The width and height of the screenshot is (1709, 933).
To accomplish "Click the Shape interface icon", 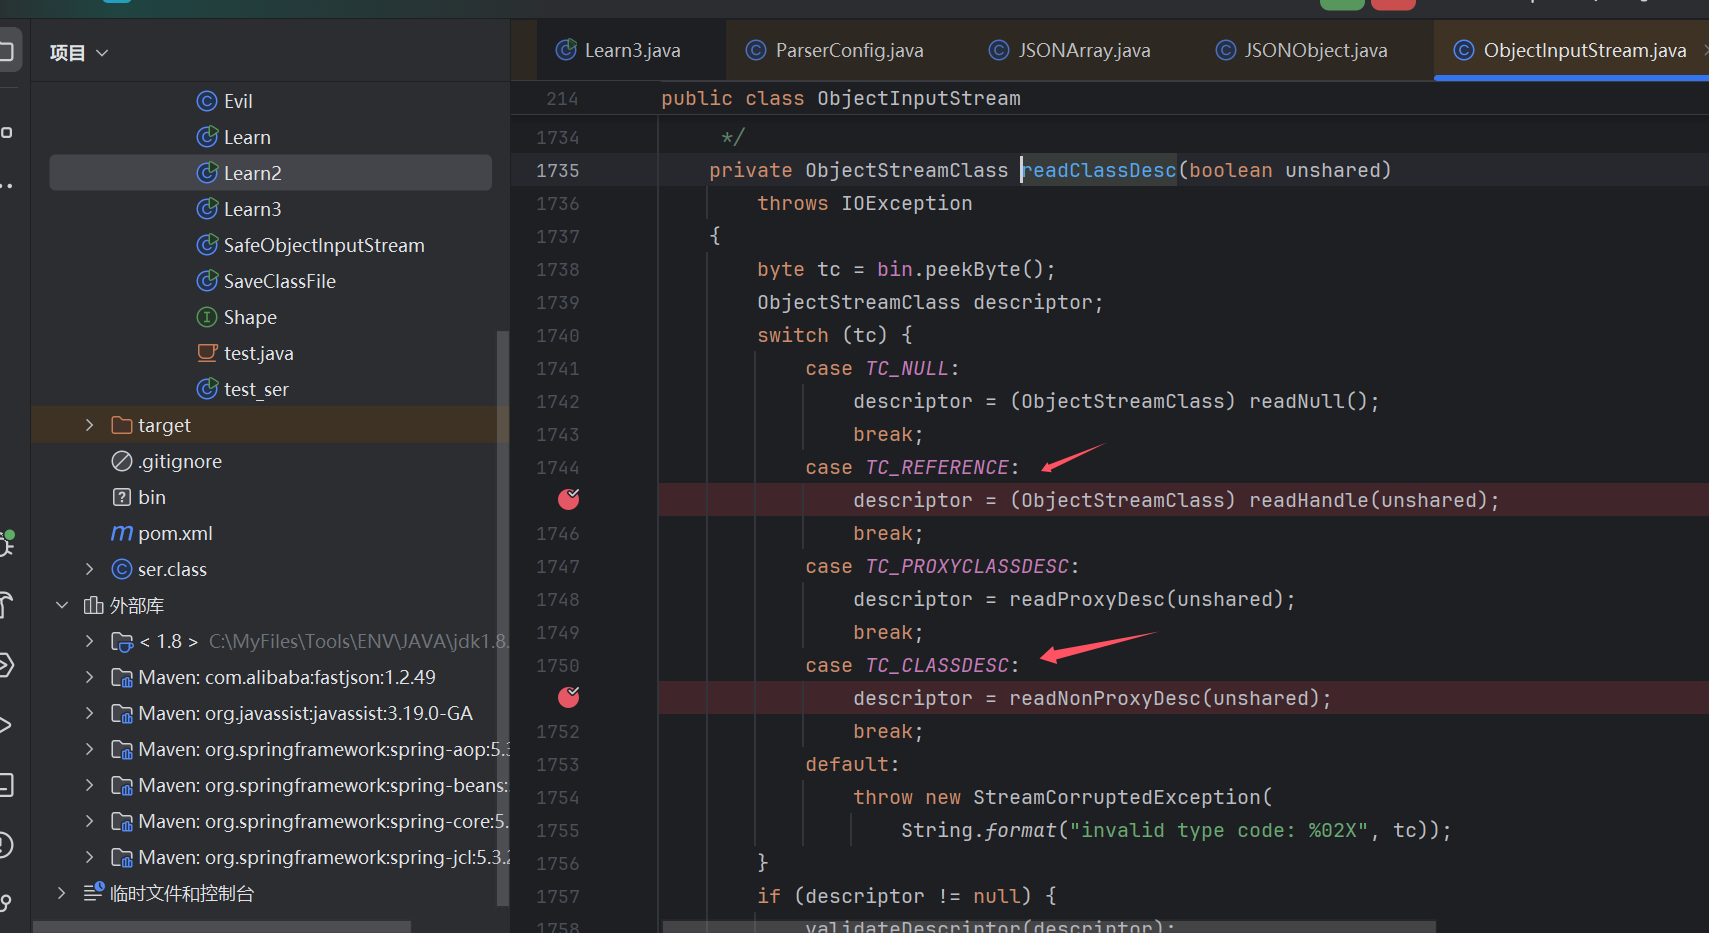I will coord(207,317).
